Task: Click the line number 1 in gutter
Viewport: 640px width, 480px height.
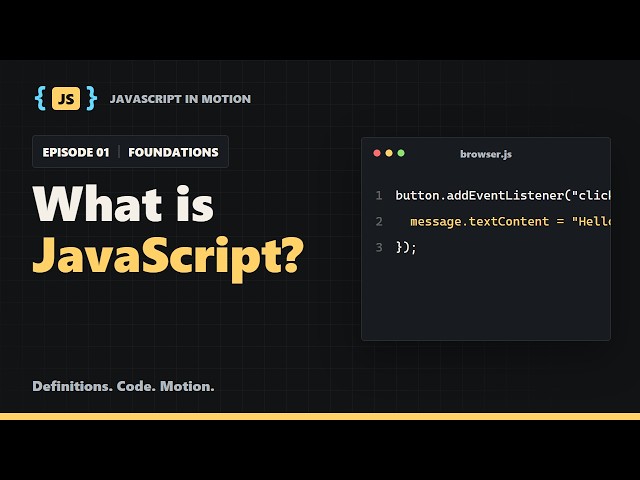Action: pos(379,196)
